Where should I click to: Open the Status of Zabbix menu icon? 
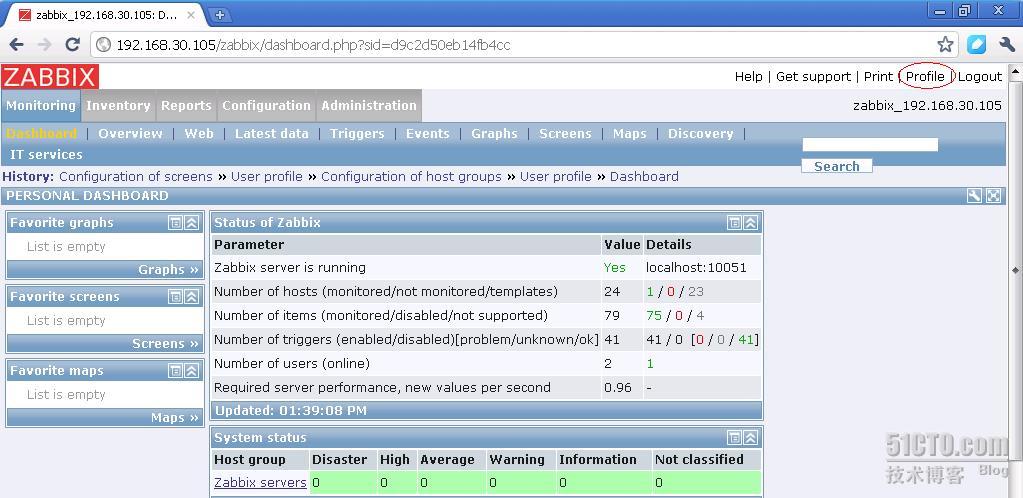click(x=734, y=223)
